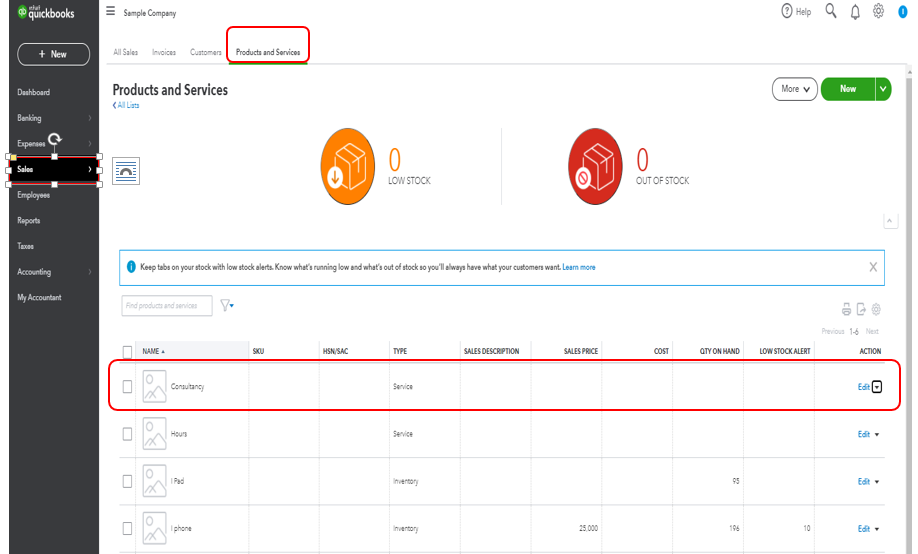
Task: Collapse the stock summary panel arrow
Action: click(890, 221)
